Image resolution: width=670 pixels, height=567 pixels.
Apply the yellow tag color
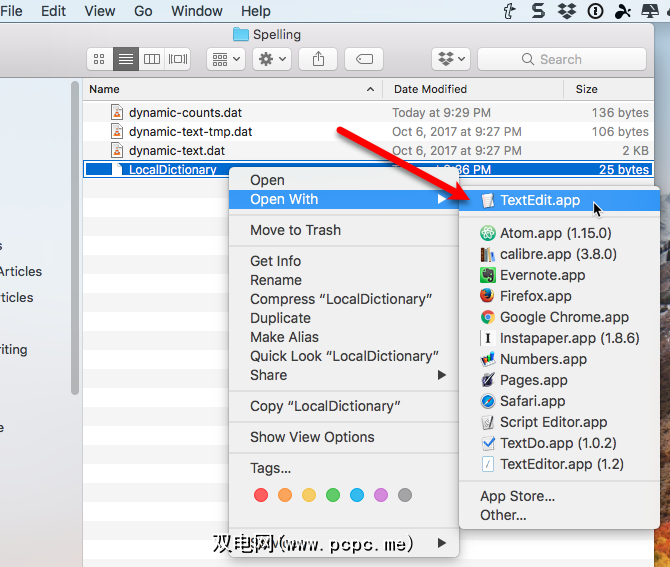[309, 495]
